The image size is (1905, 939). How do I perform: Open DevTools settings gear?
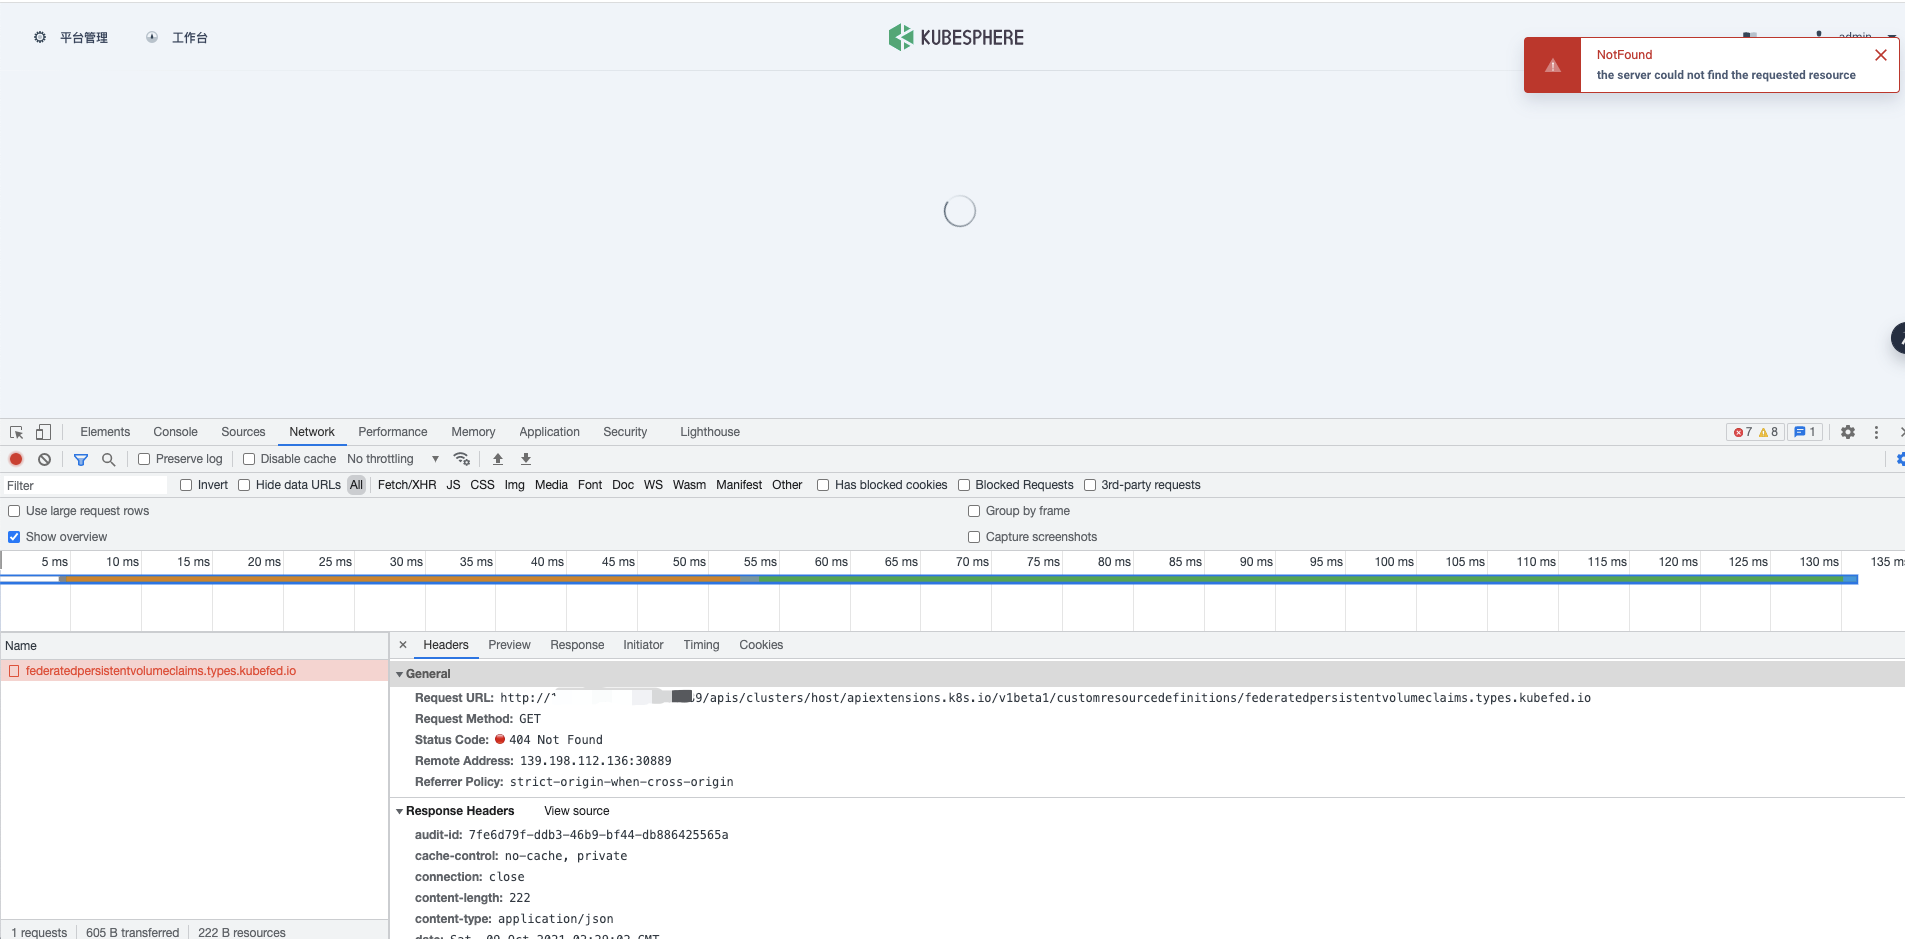point(1848,432)
